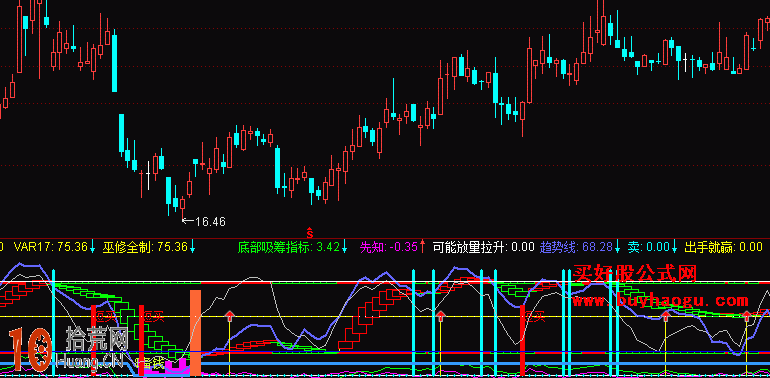This screenshot has height=378, width=770.
Task: Select the 出手就赢: 0.00 label
Action: tap(723, 246)
